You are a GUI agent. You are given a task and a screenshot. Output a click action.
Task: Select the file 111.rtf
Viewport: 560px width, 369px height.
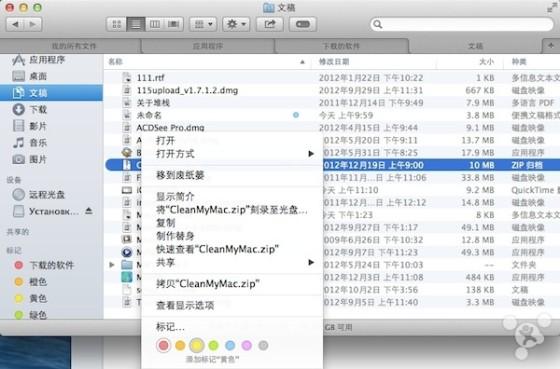click(x=150, y=78)
